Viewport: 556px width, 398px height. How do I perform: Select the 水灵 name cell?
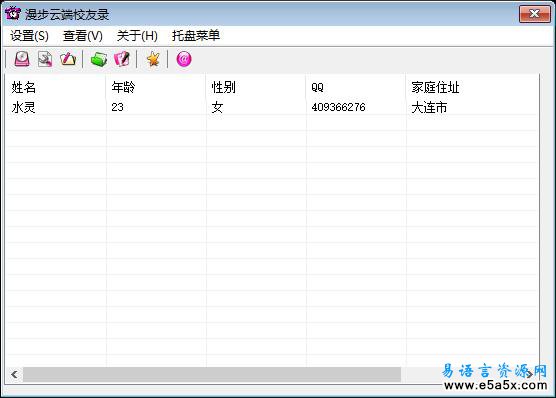tap(23, 107)
